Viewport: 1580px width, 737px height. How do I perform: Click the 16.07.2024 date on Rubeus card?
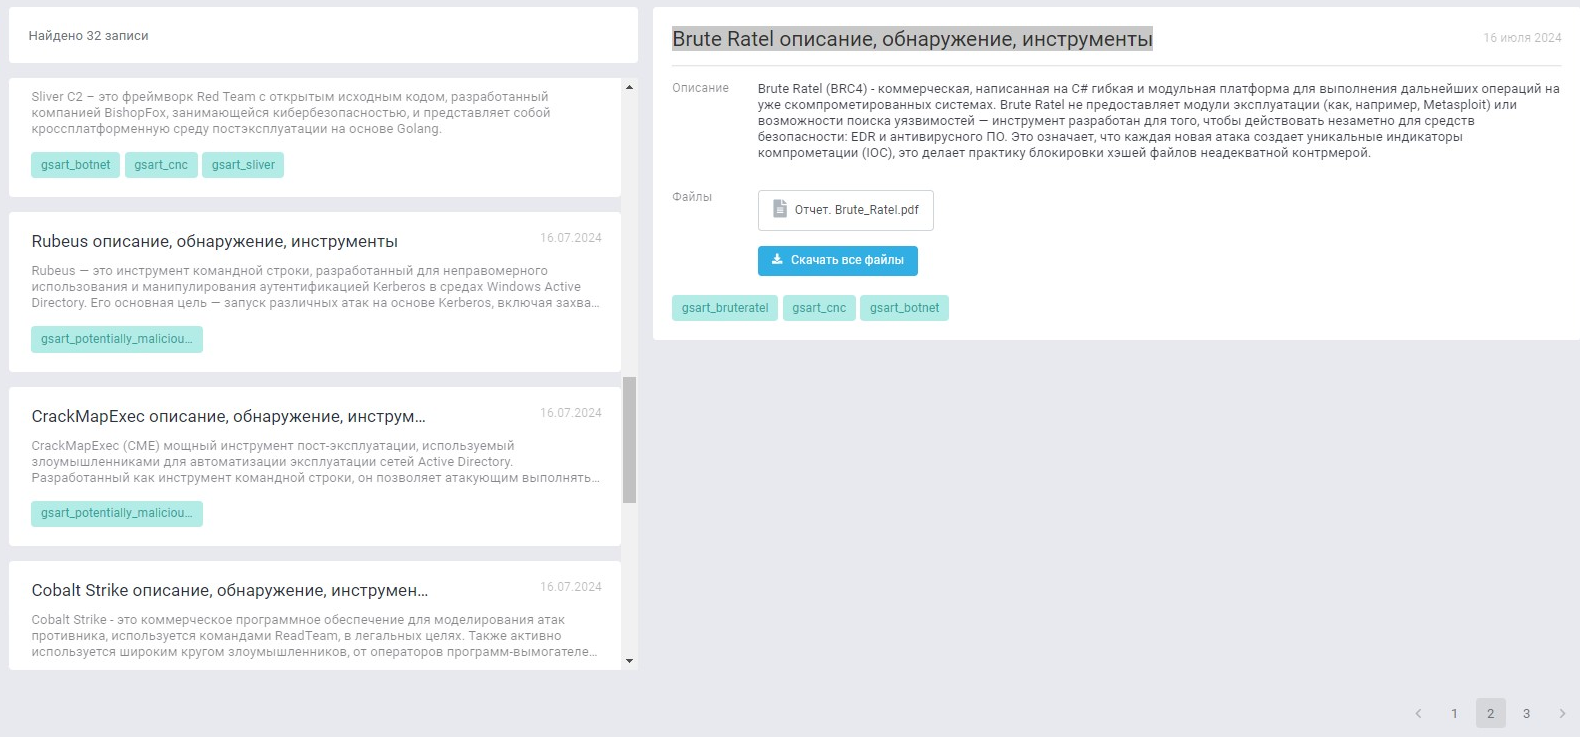coord(571,238)
